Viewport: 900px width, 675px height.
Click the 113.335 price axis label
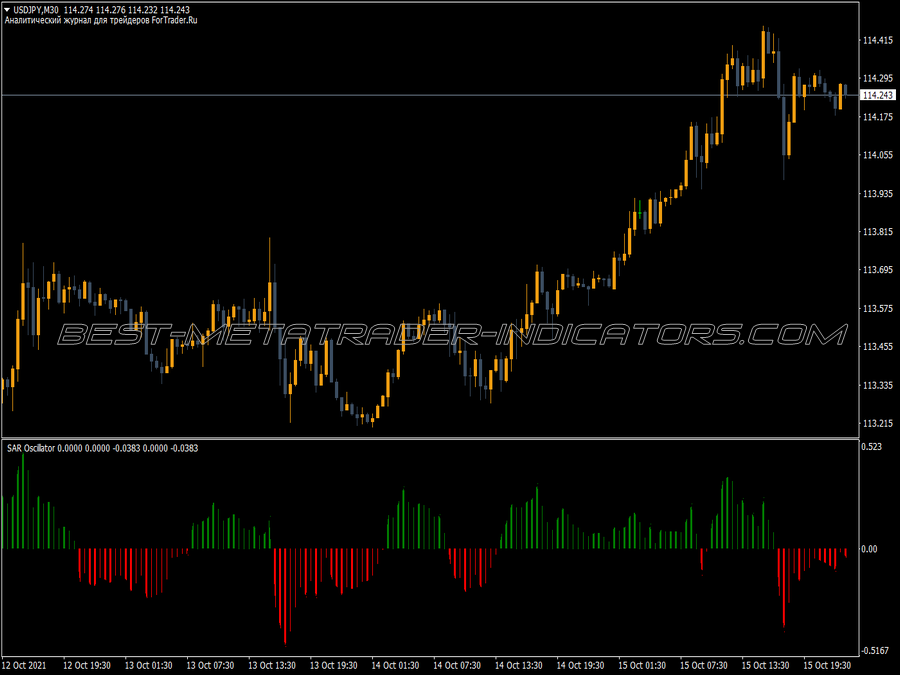coord(878,386)
